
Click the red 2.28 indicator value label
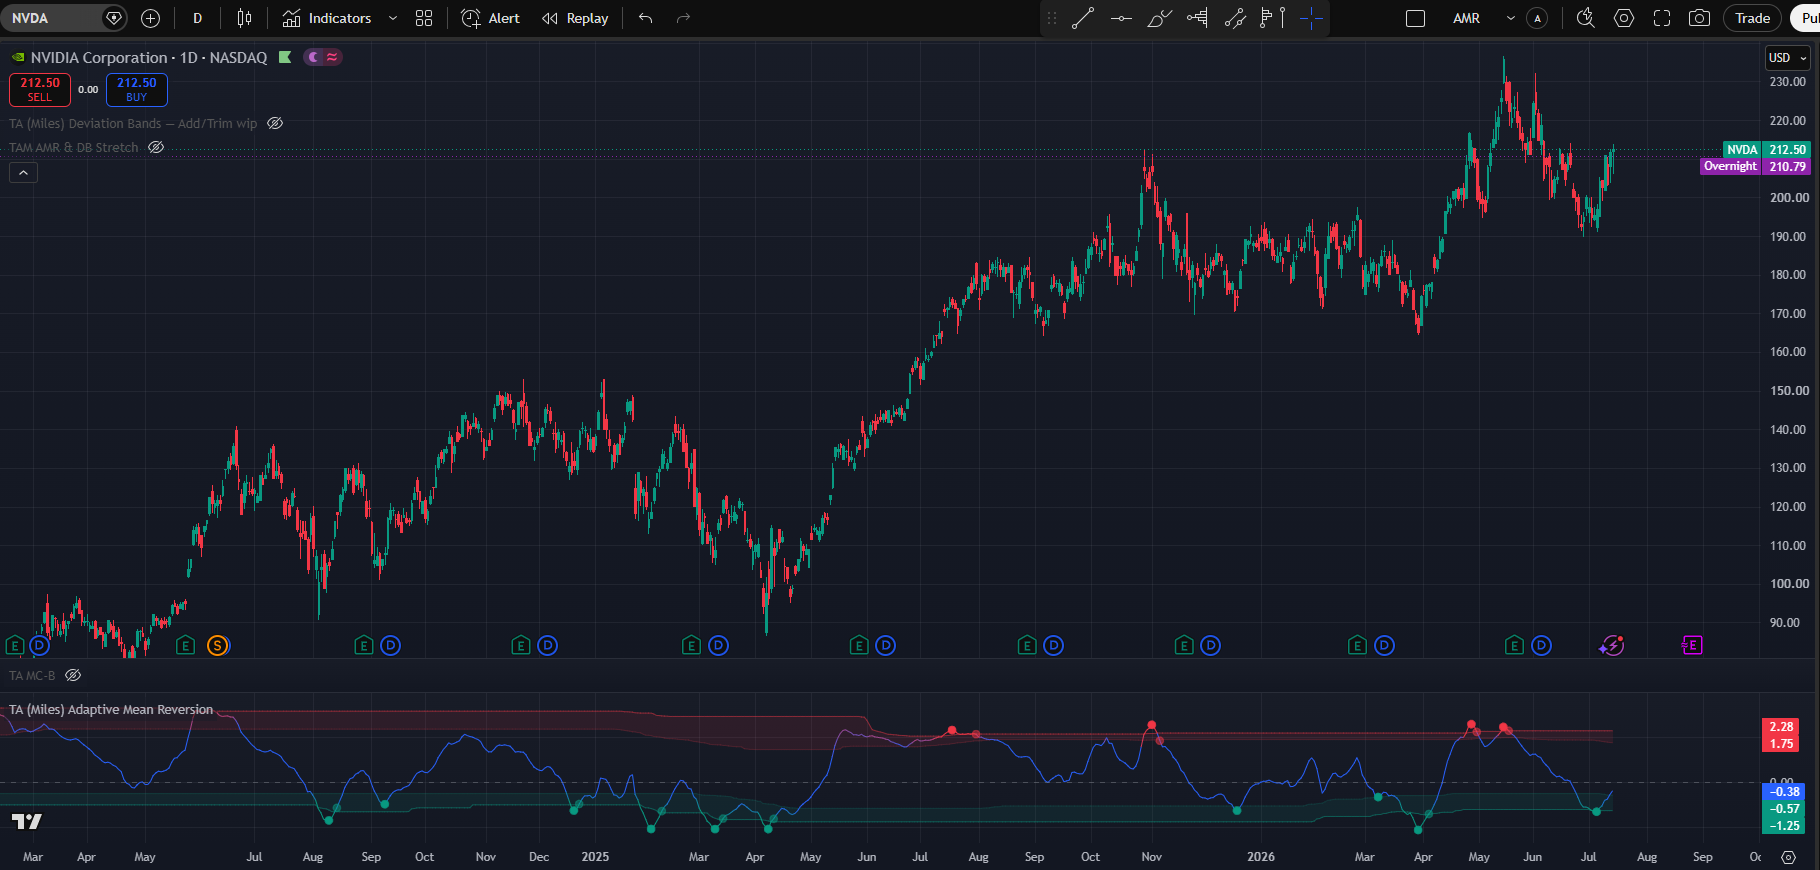point(1780,727)
